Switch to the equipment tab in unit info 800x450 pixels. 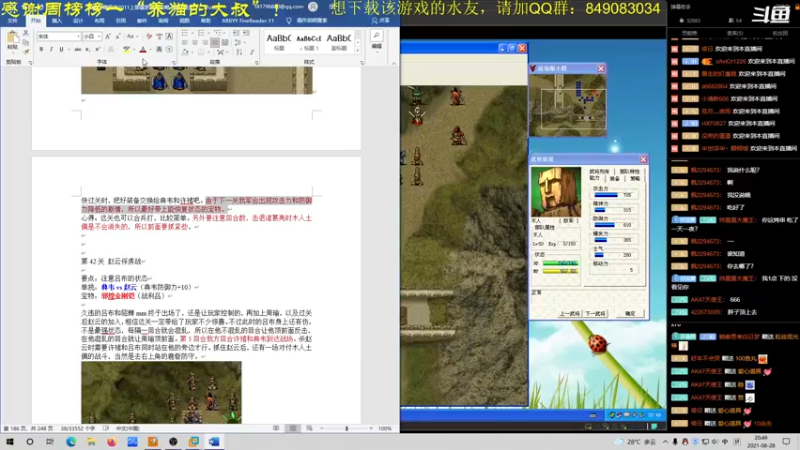coord(614,179)
